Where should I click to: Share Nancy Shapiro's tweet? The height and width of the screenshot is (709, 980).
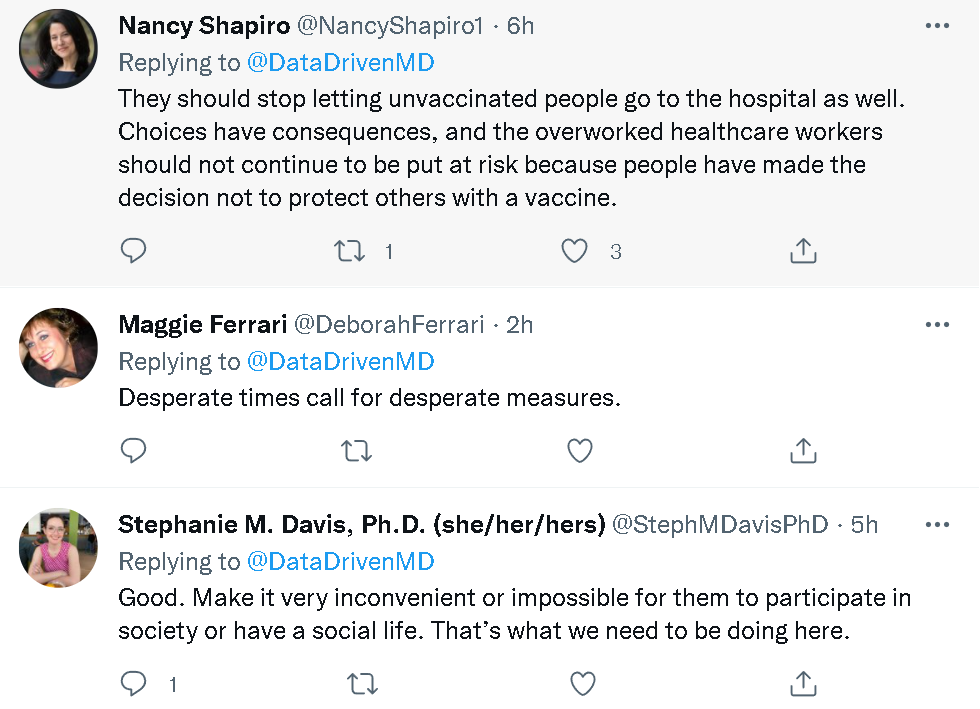[x=803, y=251]
